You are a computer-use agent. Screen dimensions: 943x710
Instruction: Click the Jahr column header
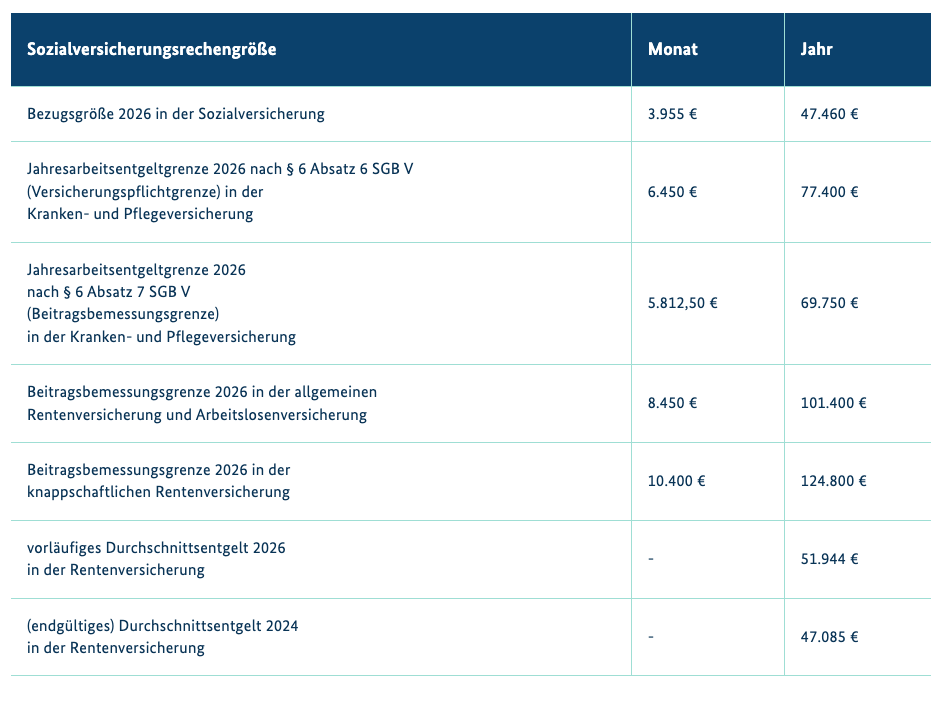pos(816,49)
